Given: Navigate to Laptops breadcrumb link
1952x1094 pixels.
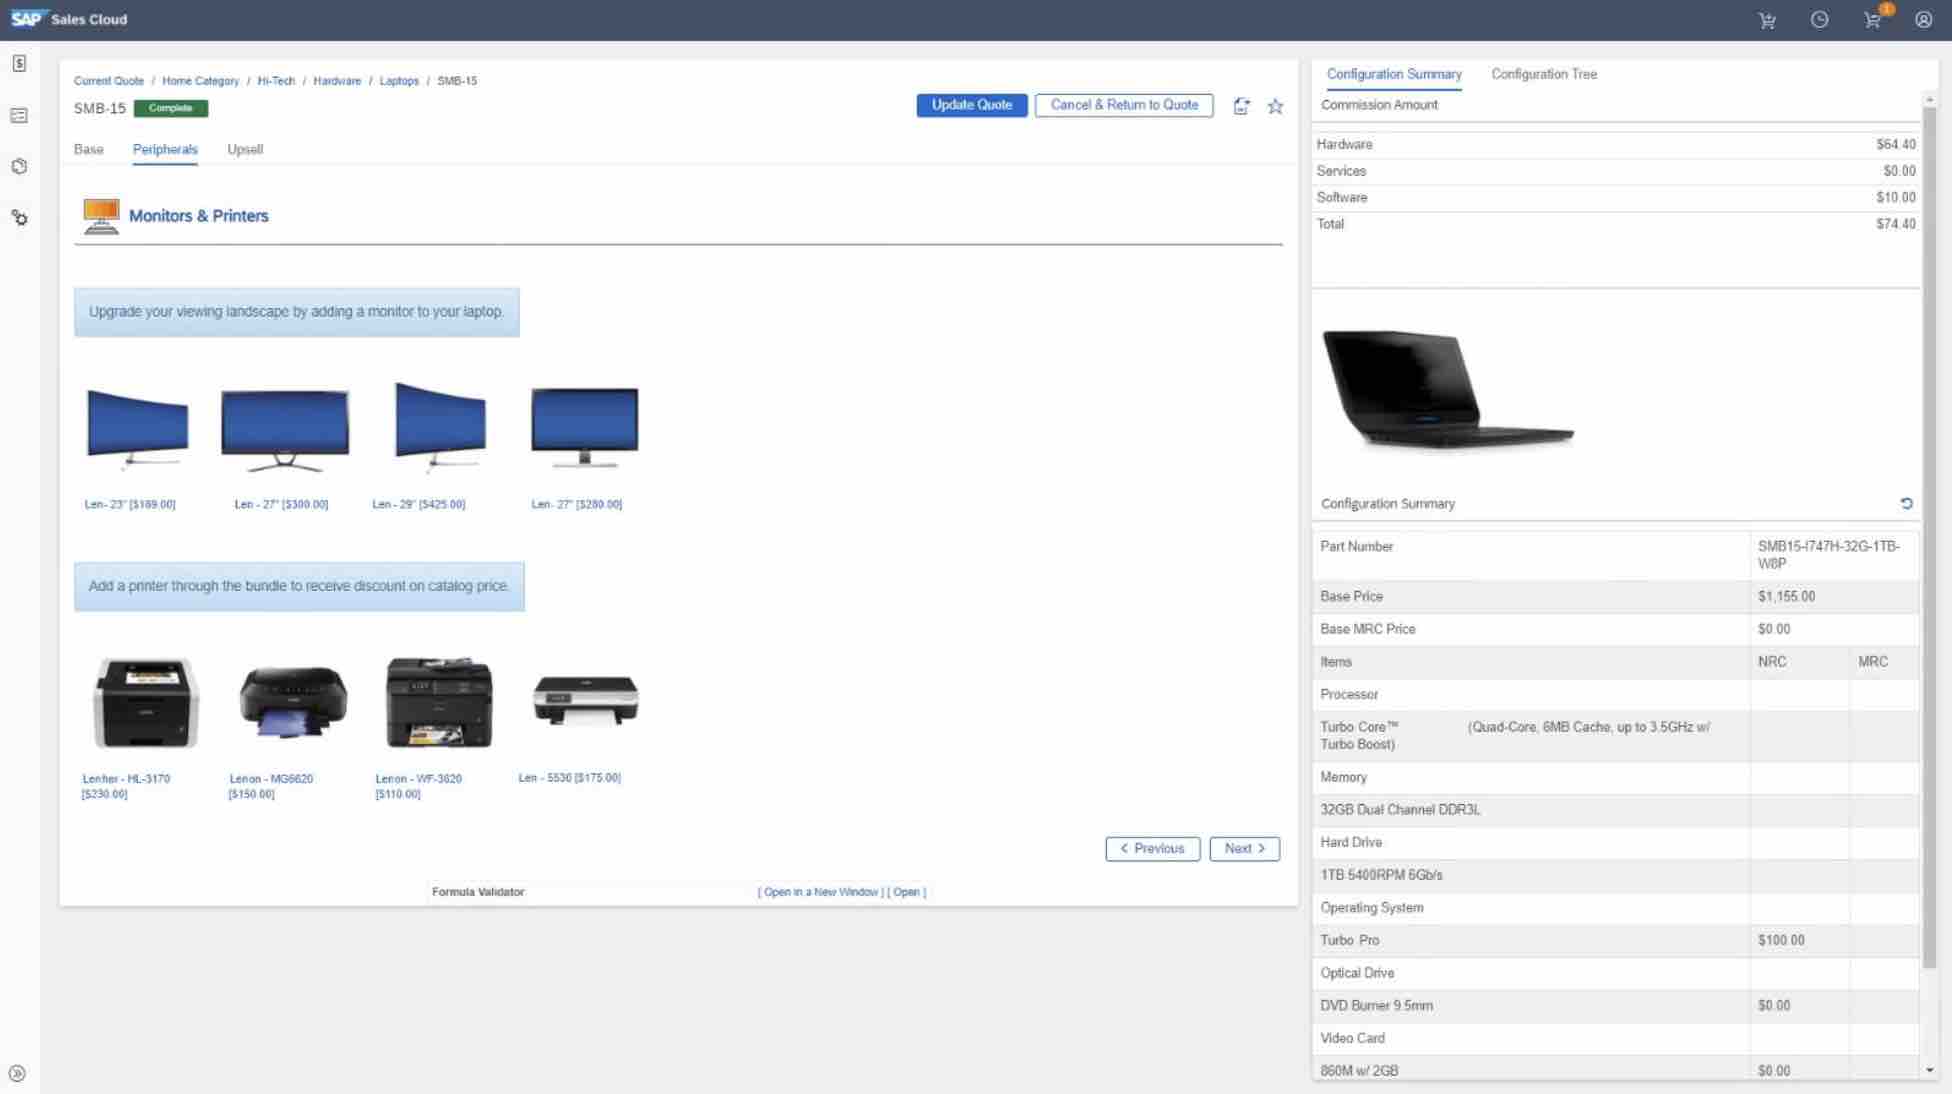Looking at the screenshot, I should click(399, 81).
